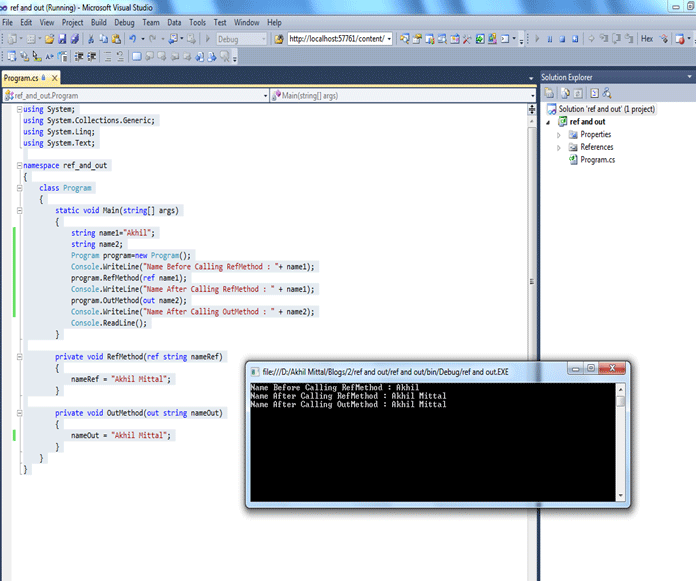Viewport: 696px width, 581px height.
Task: Click the Refresh icon in Solution Explorer
Action: click(x=579, y=93)
